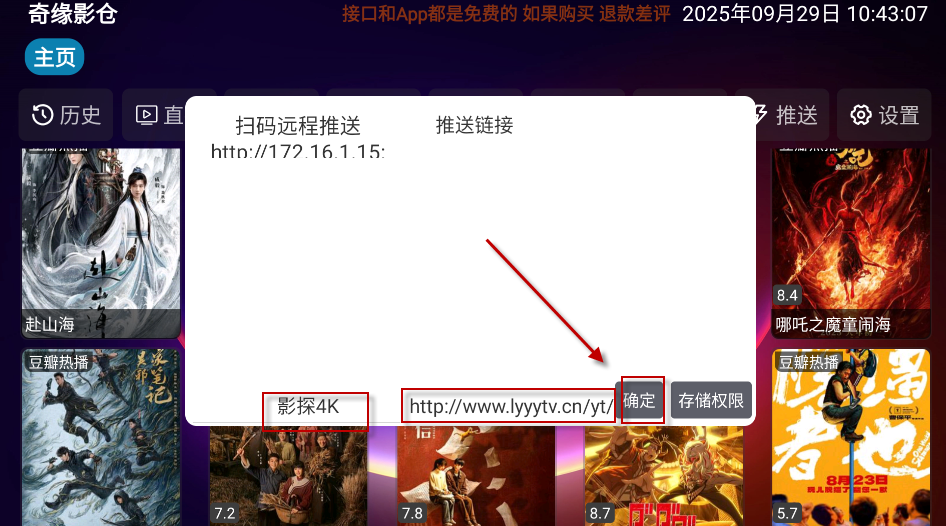Focus the http://www.lyyytv.cn/yt/ URL field
The image size is (946, 526).
pos(509,406)
